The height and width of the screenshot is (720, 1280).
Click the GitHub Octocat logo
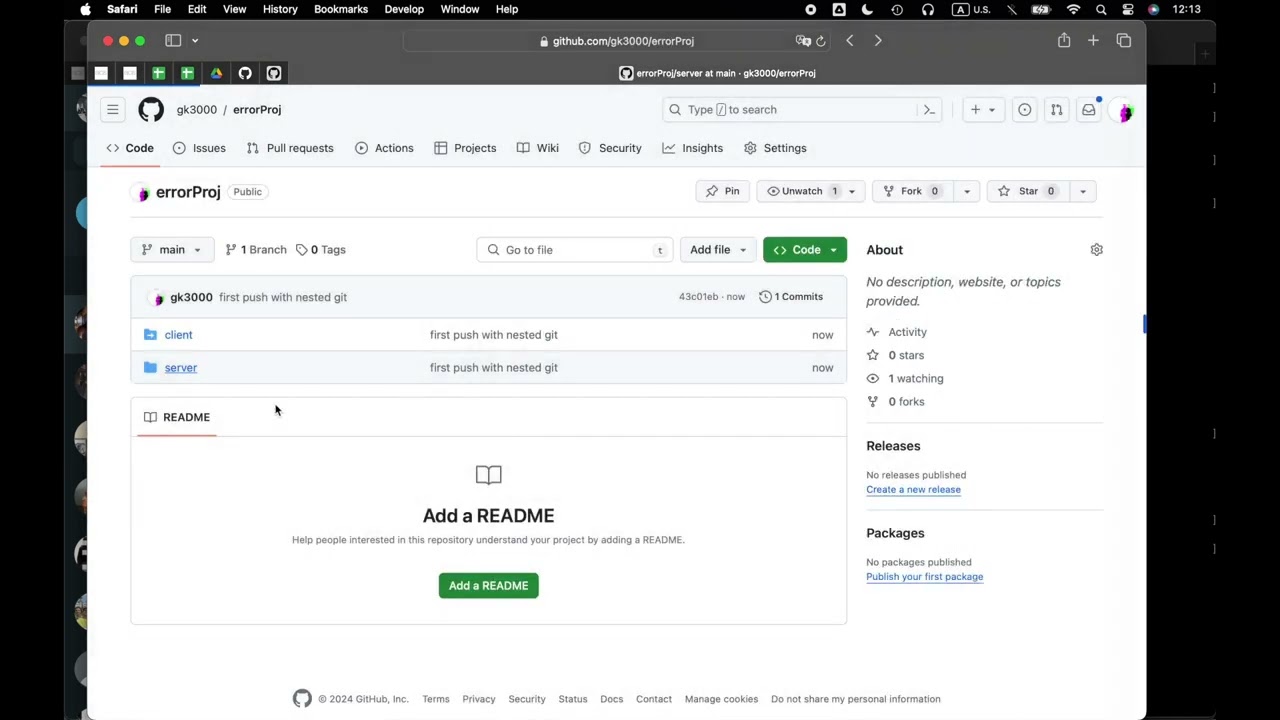151,110
